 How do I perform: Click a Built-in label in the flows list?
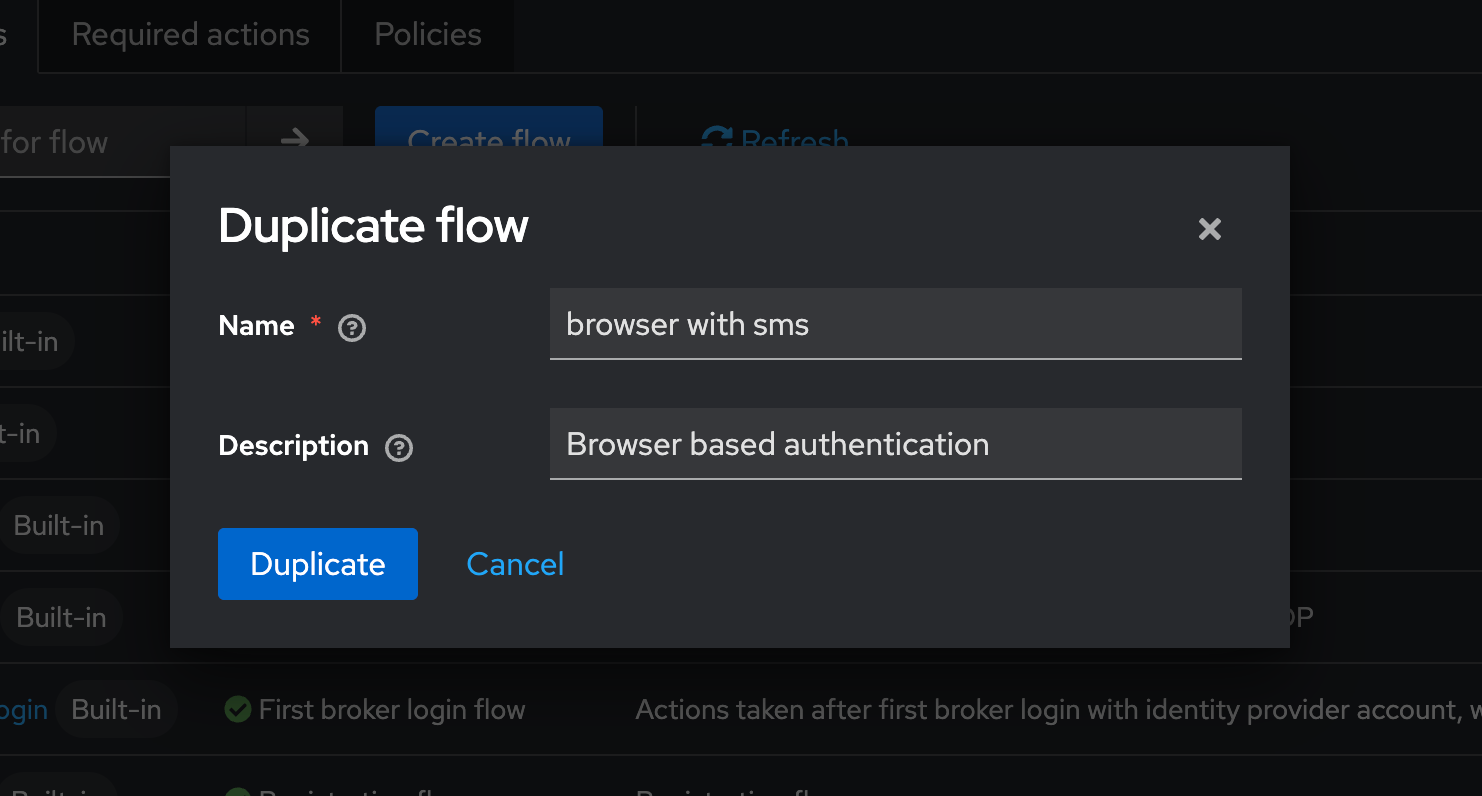(x=59, y=525)
